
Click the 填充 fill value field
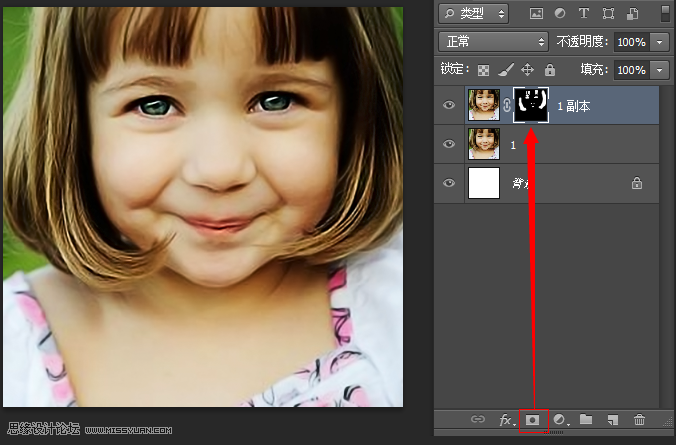[632, 70]
